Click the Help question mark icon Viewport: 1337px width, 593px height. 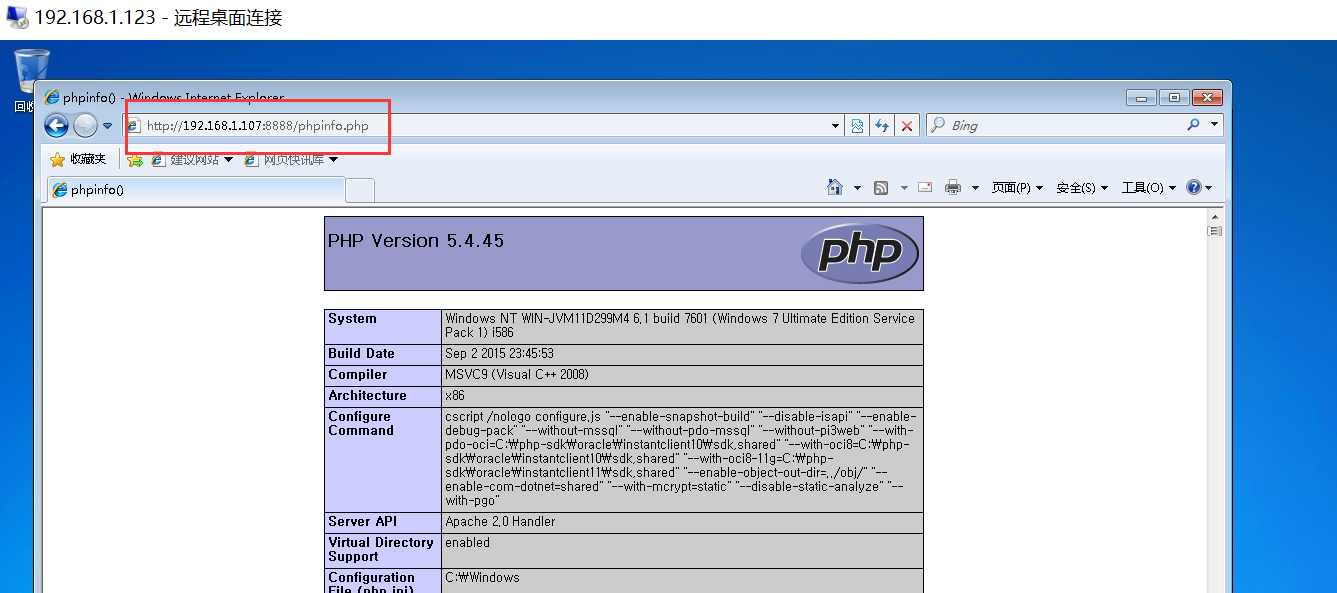pos(1193,187)
